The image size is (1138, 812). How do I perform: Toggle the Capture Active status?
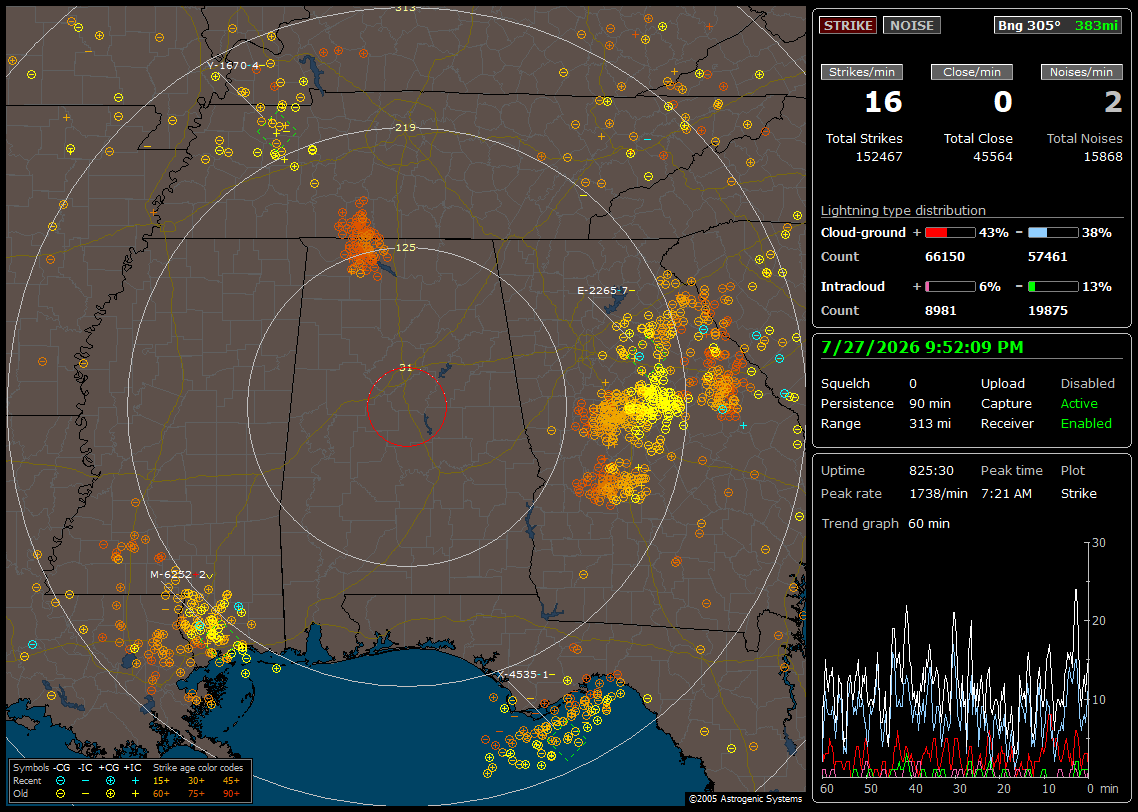point(1079,403)
